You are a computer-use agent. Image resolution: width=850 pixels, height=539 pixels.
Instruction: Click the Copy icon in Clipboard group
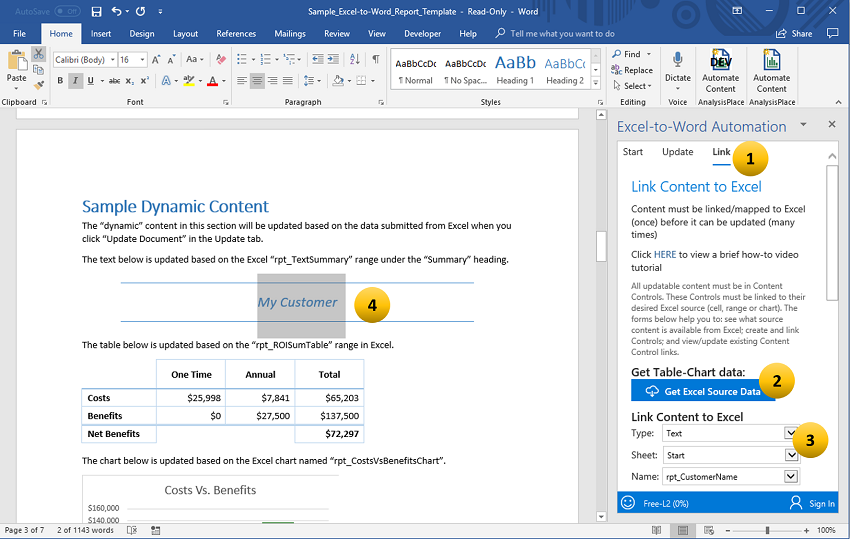[38, 70]
